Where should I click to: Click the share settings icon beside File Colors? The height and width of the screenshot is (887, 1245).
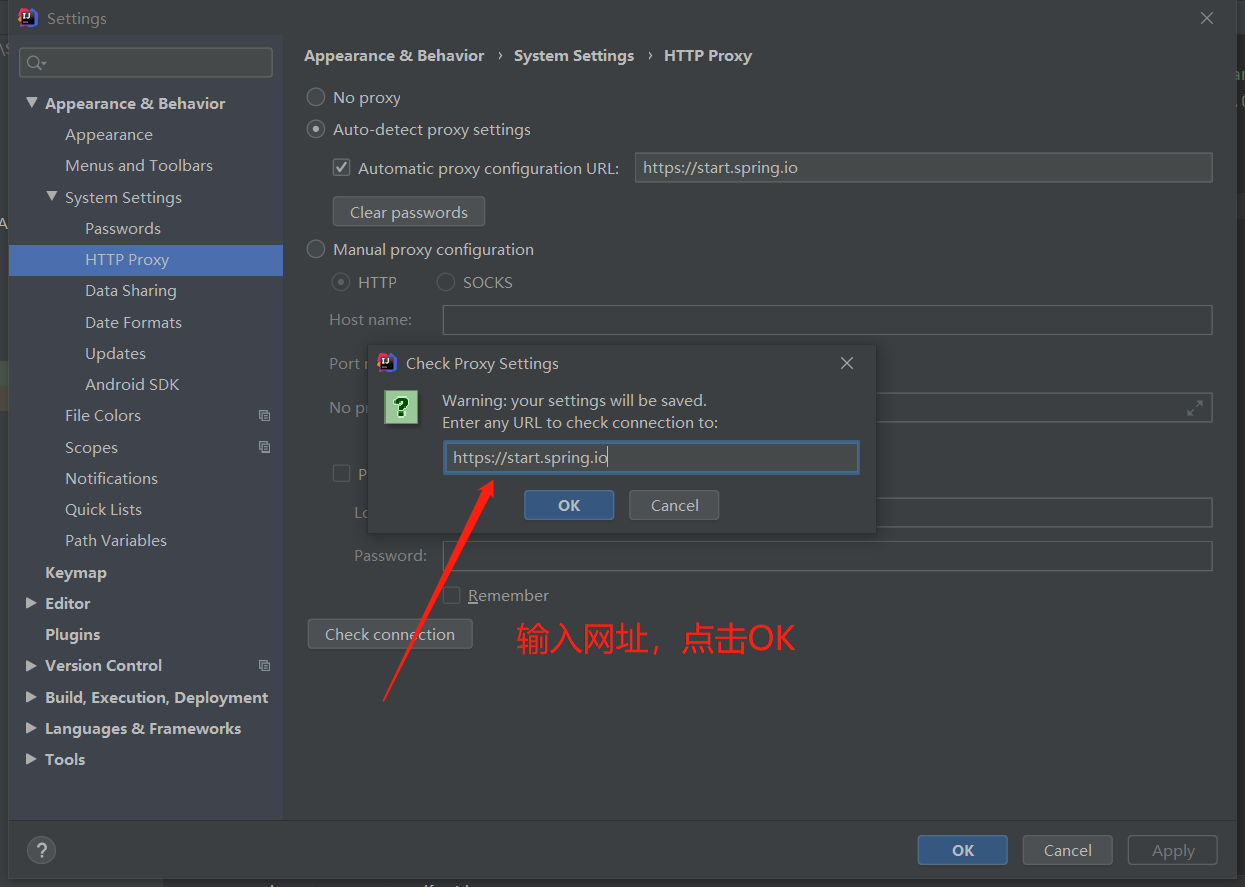[x=264, y=415]
